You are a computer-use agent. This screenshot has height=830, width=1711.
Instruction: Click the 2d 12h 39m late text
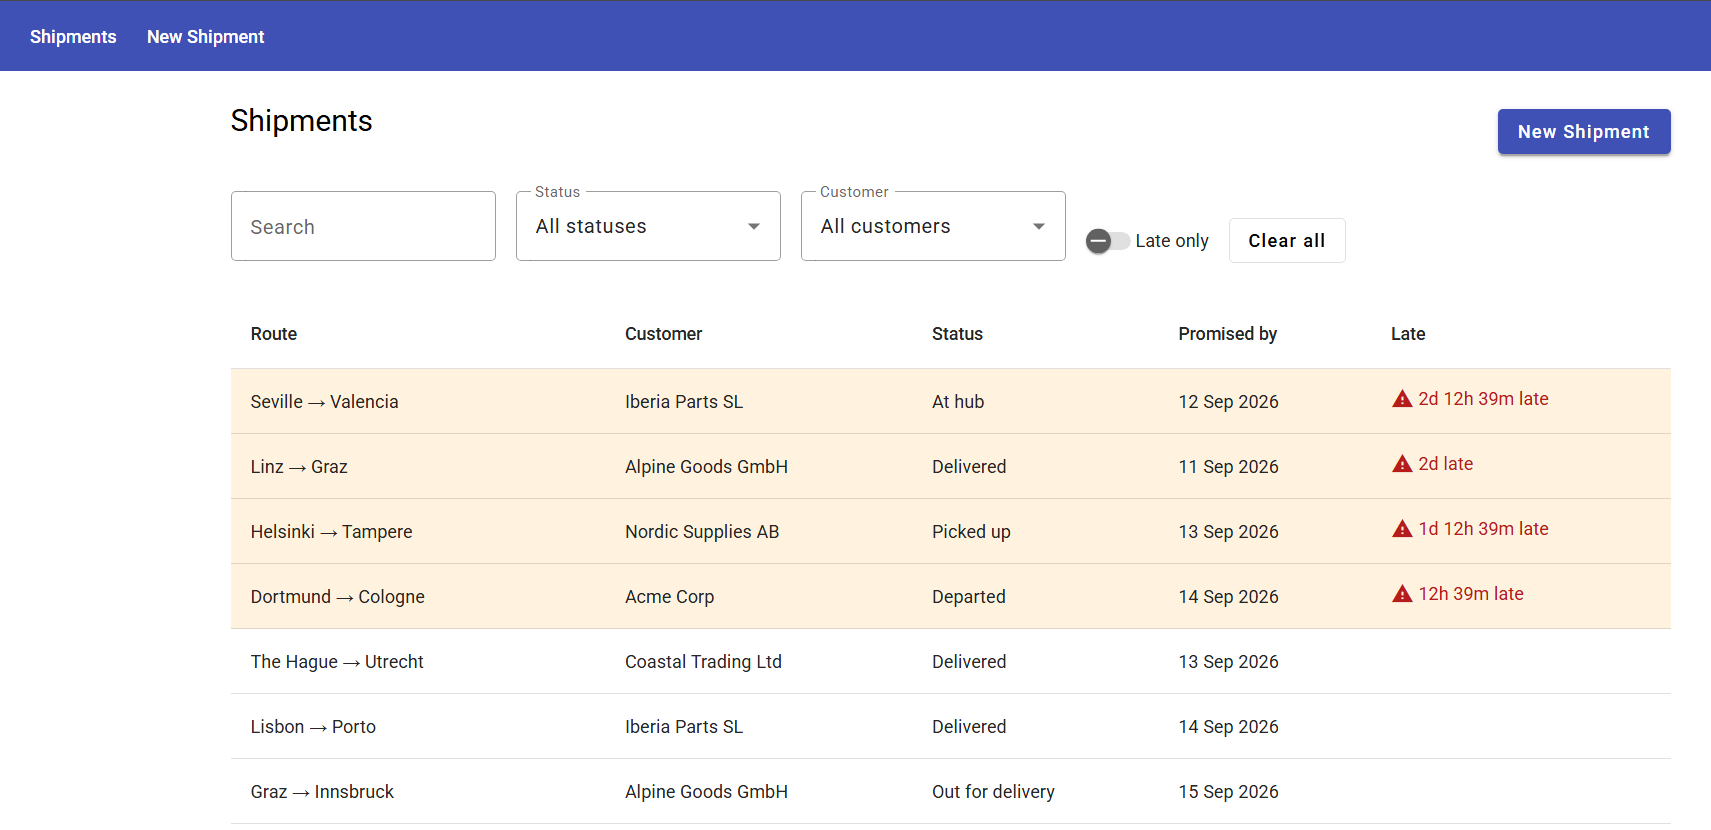(x=1483, y=399)
